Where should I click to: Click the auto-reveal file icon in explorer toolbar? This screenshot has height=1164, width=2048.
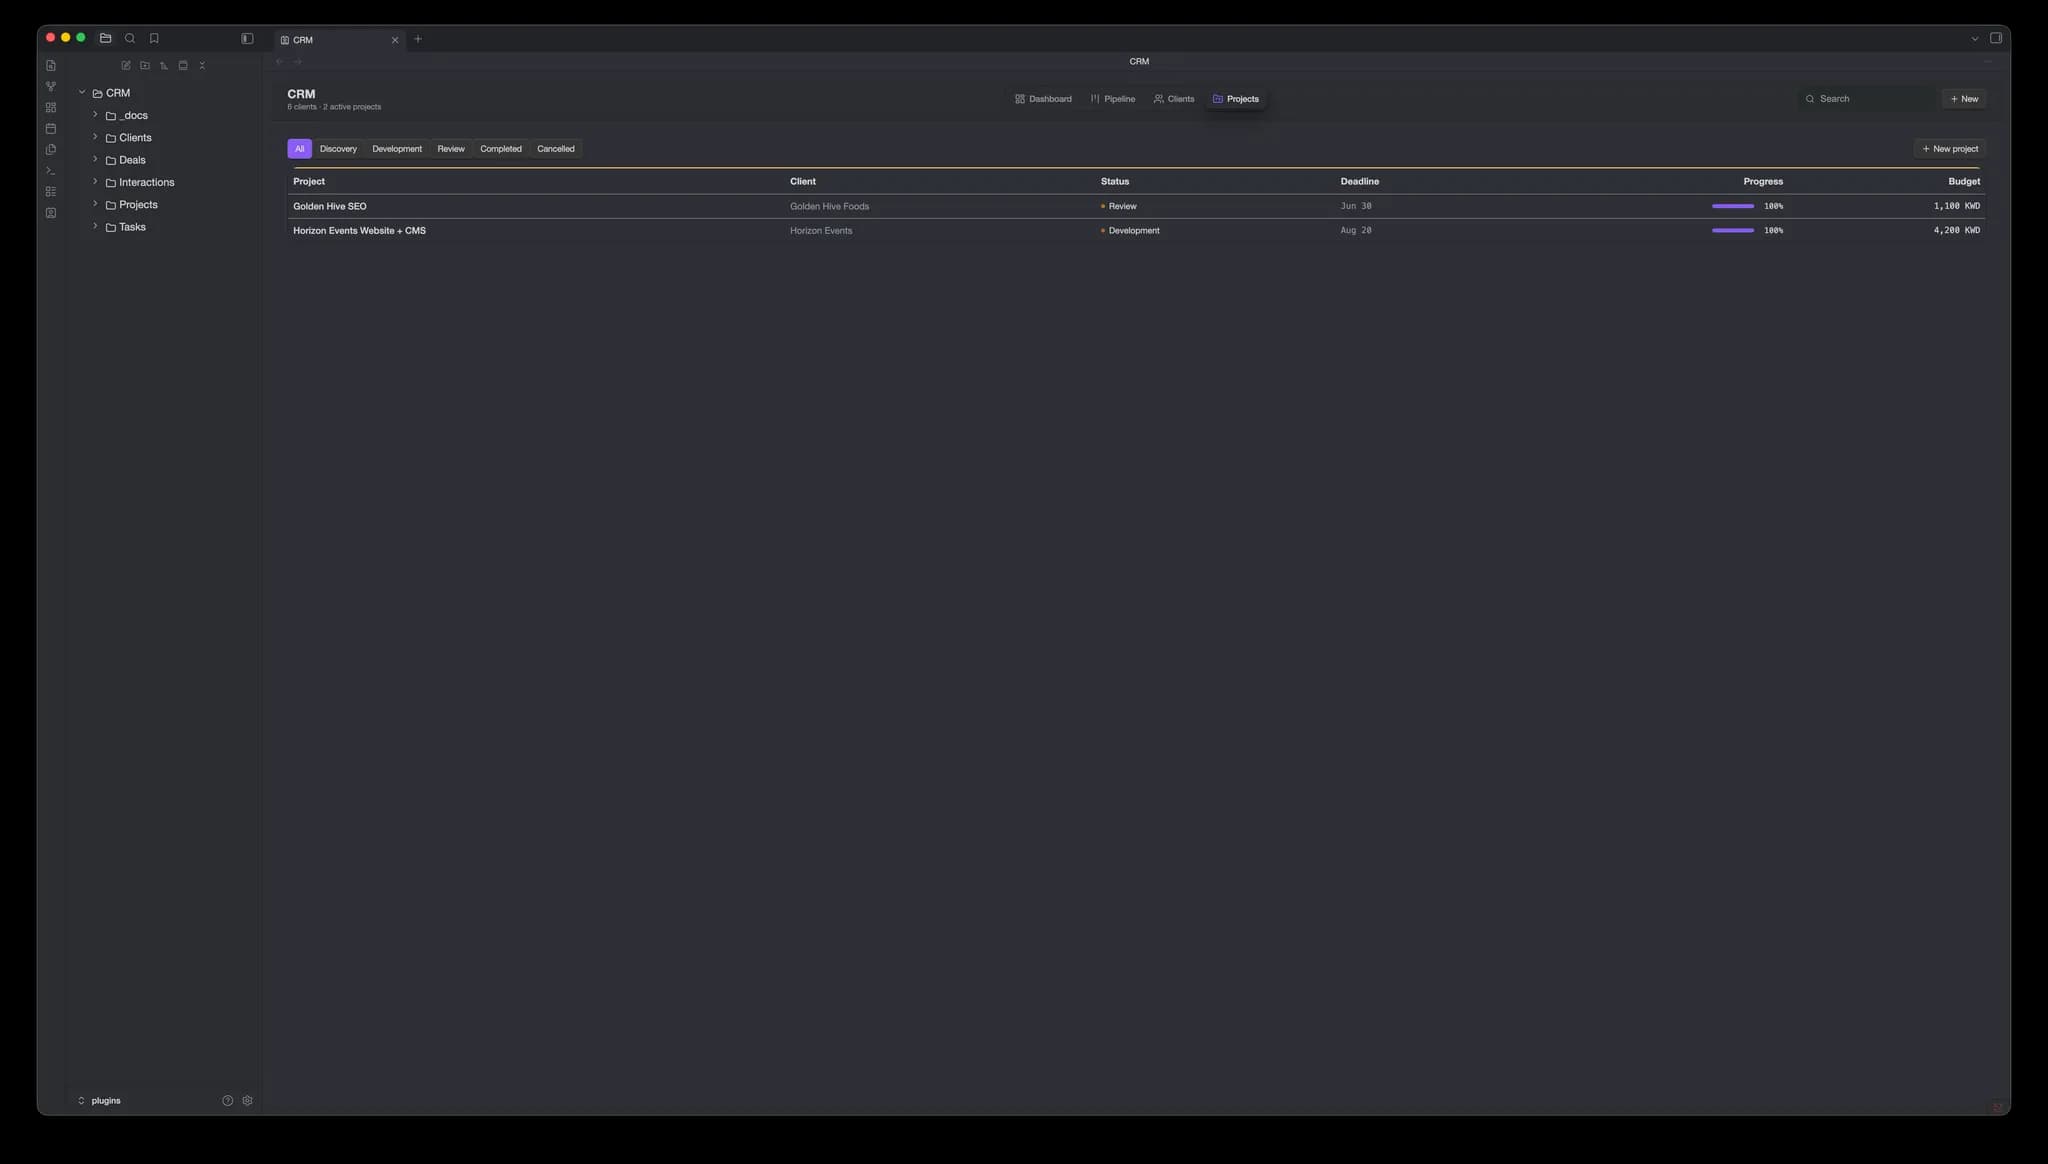coord(183,66)
